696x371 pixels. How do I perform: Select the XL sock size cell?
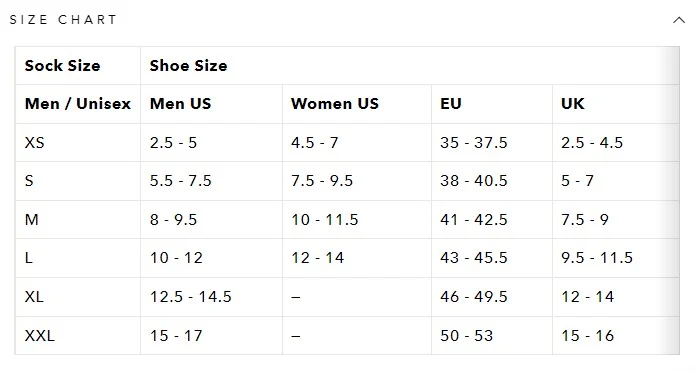pos(78,297)
